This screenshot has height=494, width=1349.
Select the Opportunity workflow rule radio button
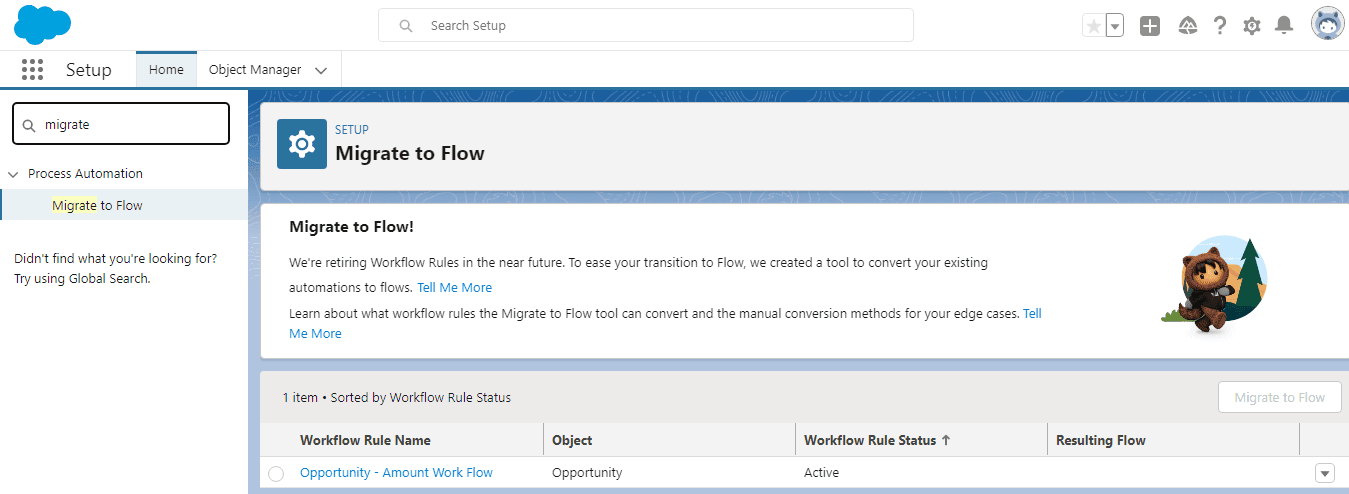[276, 473]
